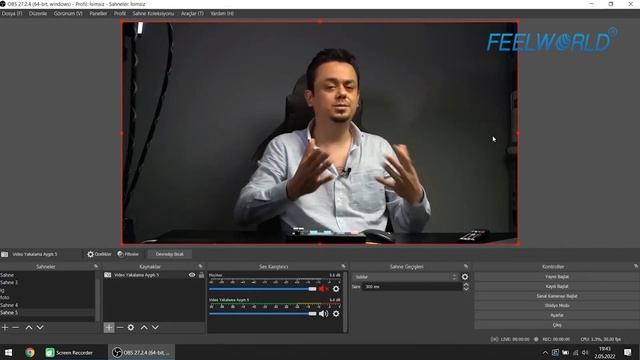Open Chrome from the taskbar
640x360 pixels.
tap(30, 352)
